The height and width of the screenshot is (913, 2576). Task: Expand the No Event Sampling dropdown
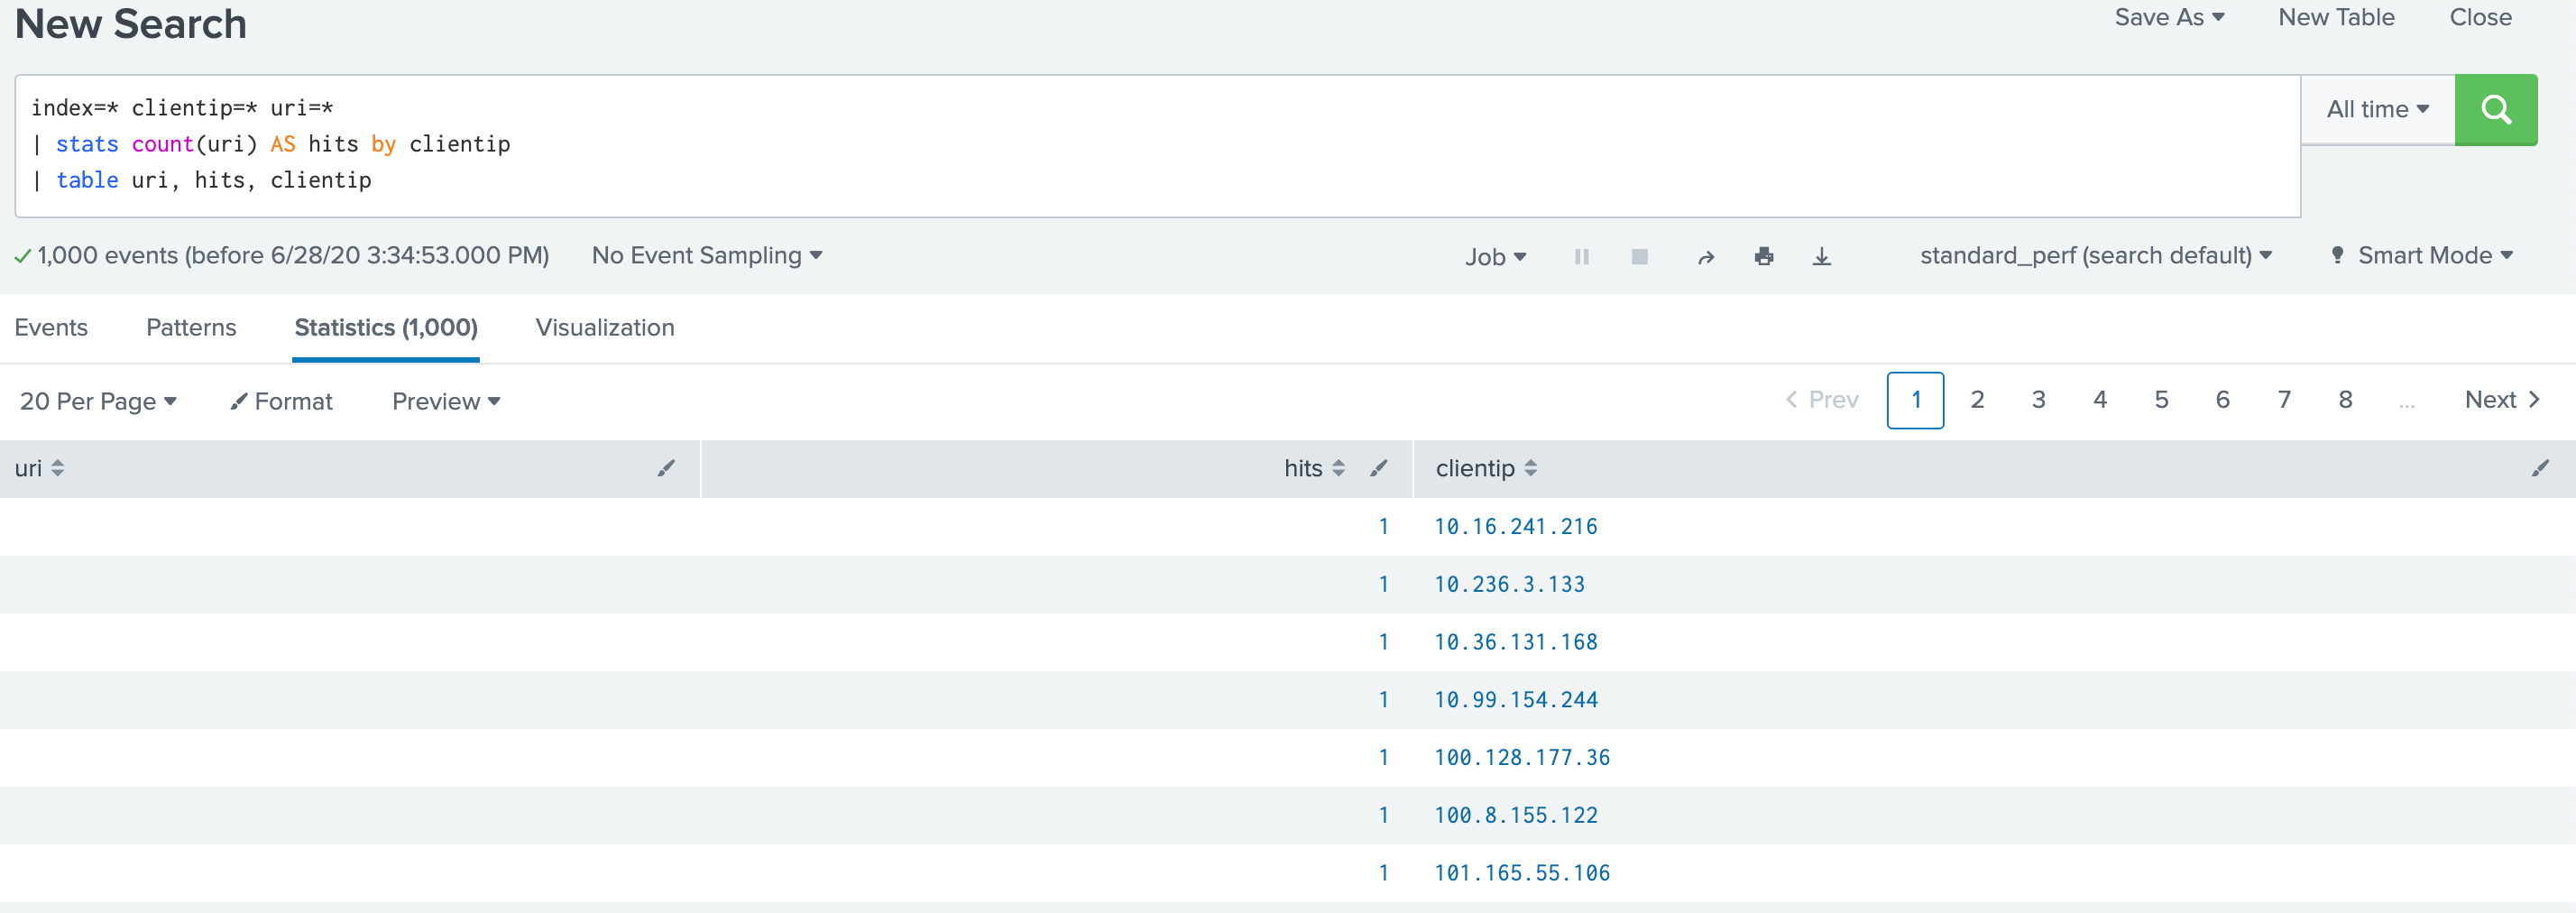[x=706, y=255]
